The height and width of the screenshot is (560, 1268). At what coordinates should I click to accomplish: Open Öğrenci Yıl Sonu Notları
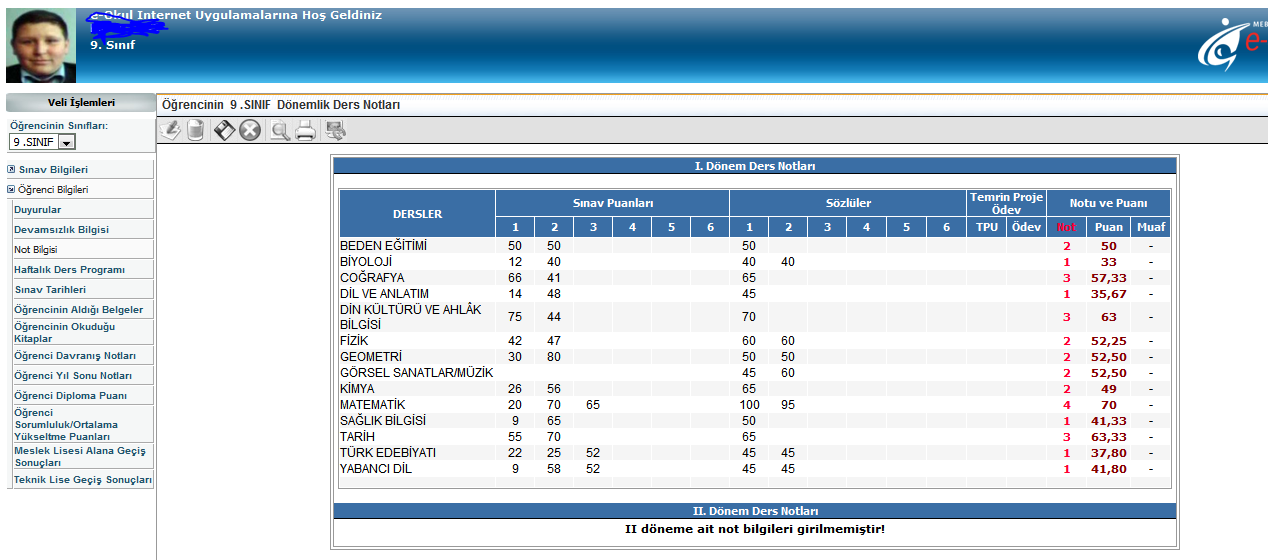tap(73, 375)
